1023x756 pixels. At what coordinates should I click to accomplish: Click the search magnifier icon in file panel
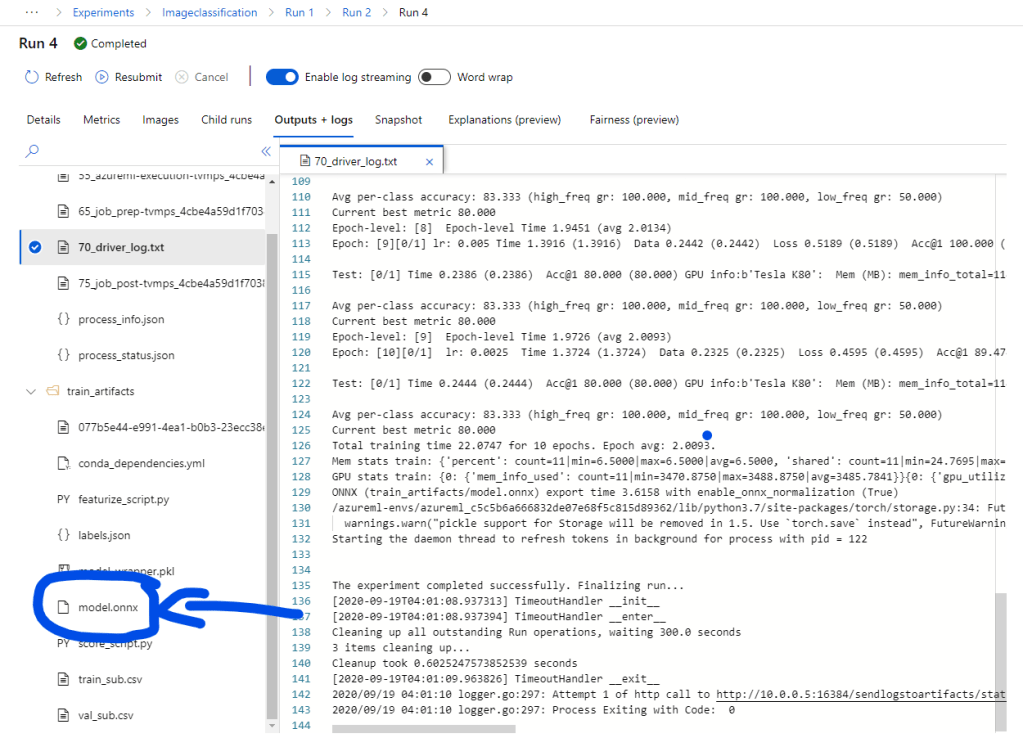tap(32, 151)
